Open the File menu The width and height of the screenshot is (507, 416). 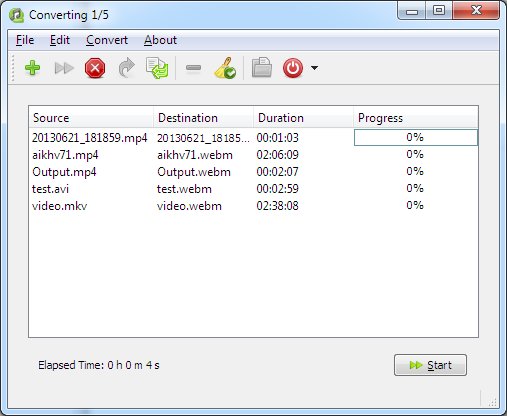[x=25, y=40]
